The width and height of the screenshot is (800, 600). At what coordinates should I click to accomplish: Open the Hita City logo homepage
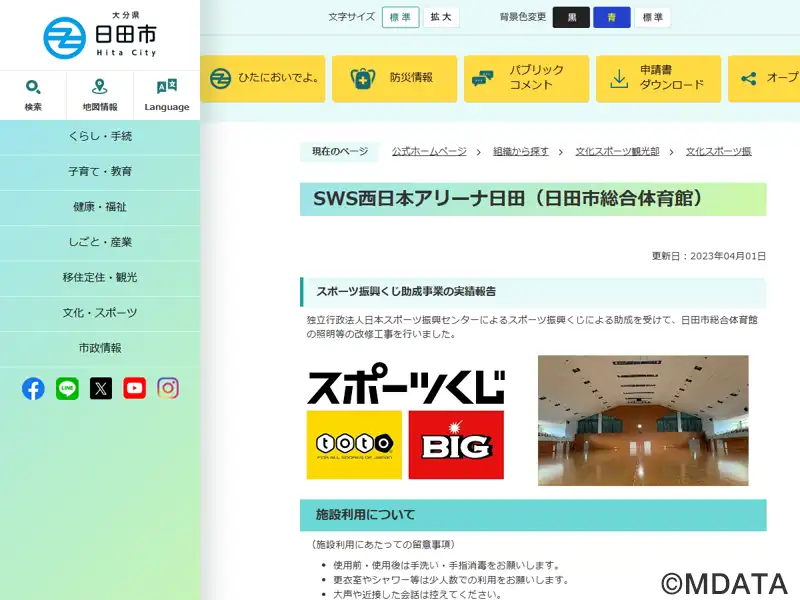click(x=100, y=35)
